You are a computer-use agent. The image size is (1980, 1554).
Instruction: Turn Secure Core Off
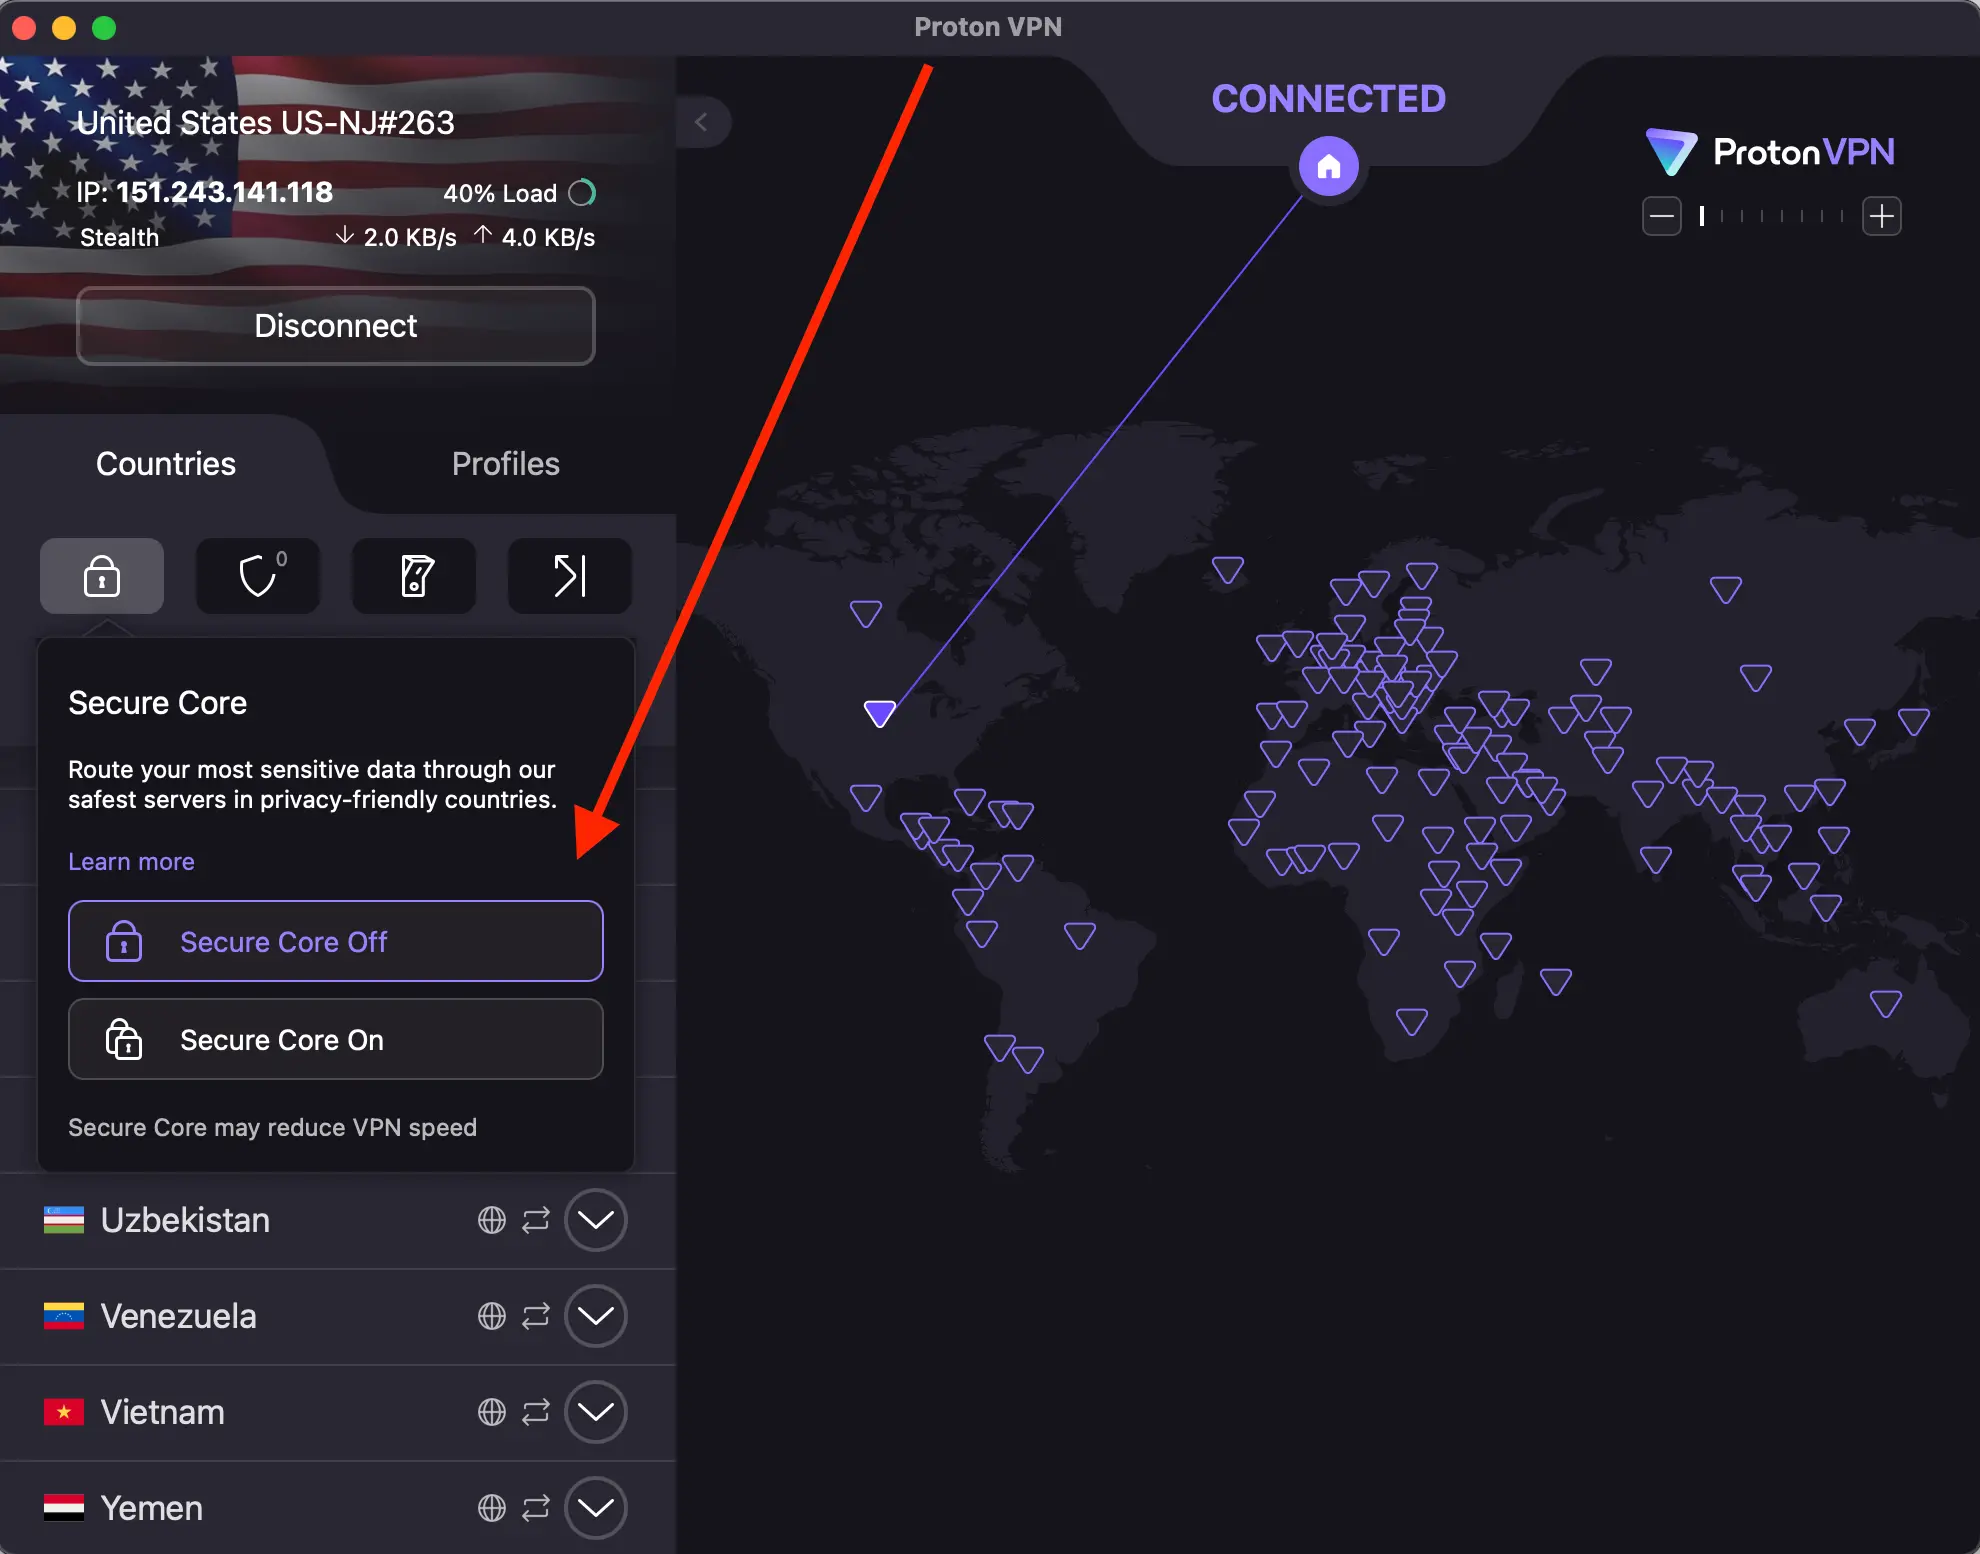coord(335,941)
